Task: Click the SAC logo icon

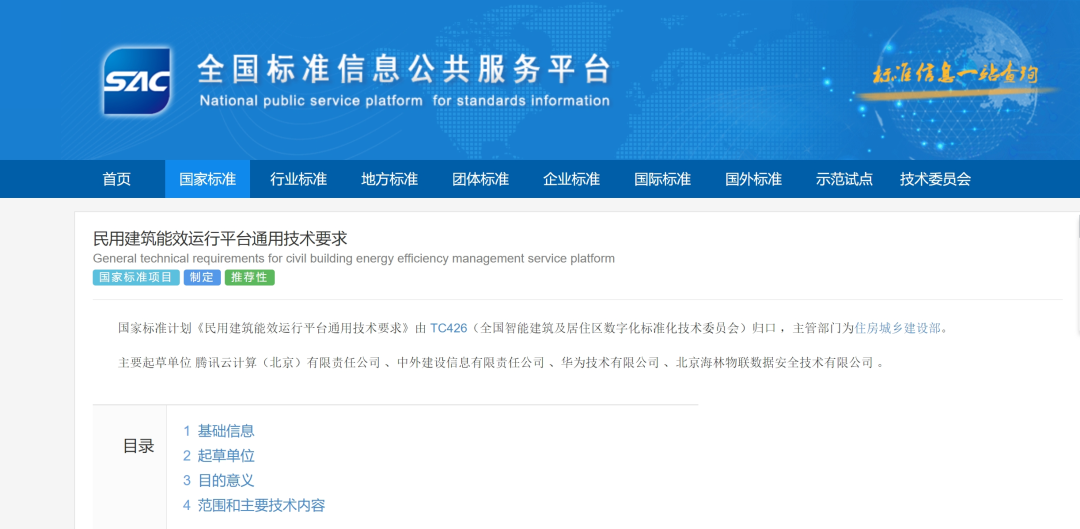Action: coord(137,81)
